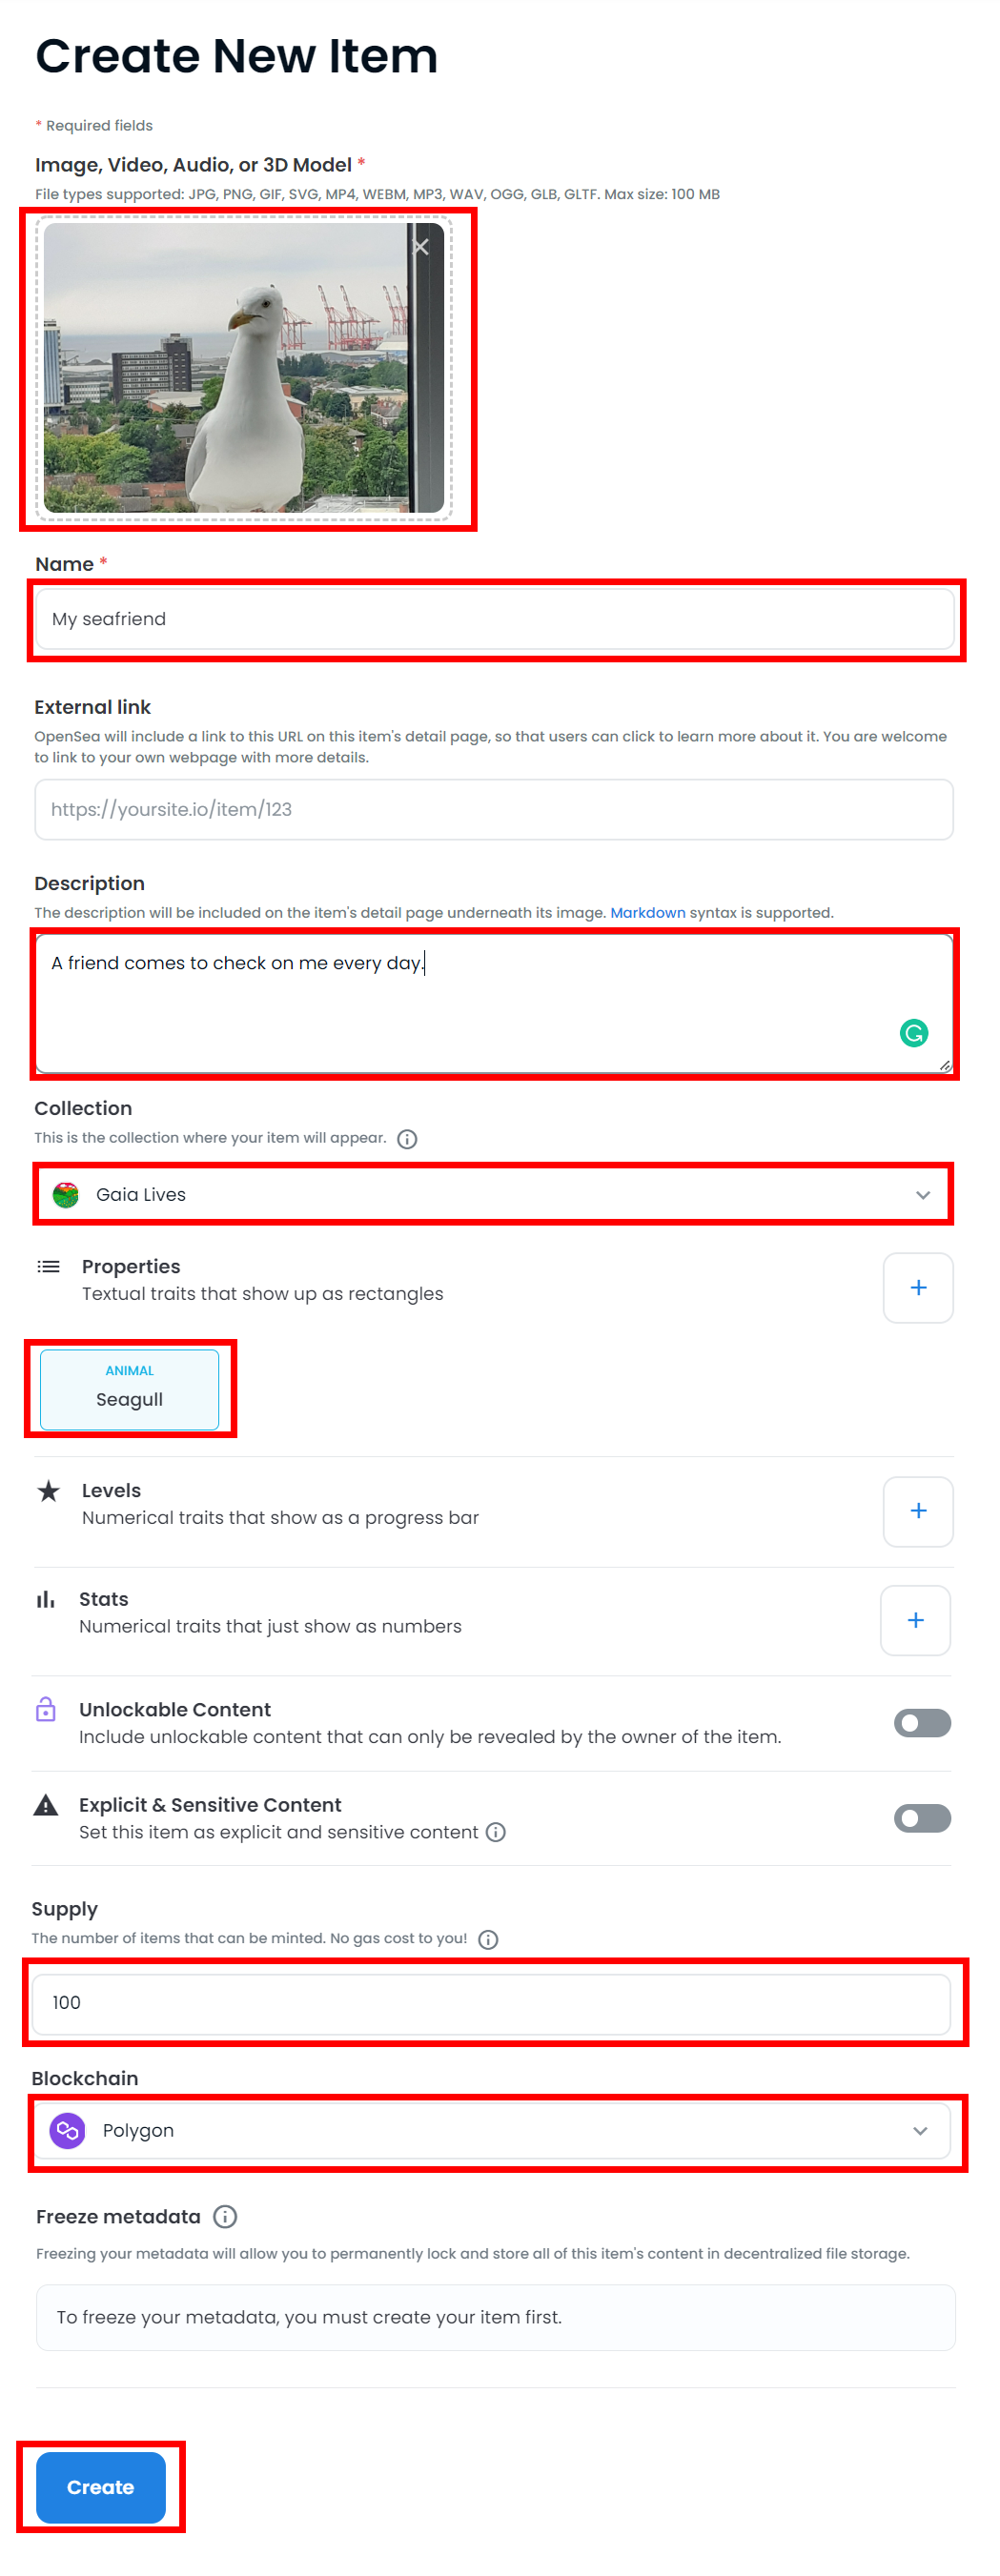Click the uploaded seagull image thumbnail
Image resolution: width=1000 pixels, height=2576 pixels.
tap(243, 368)
